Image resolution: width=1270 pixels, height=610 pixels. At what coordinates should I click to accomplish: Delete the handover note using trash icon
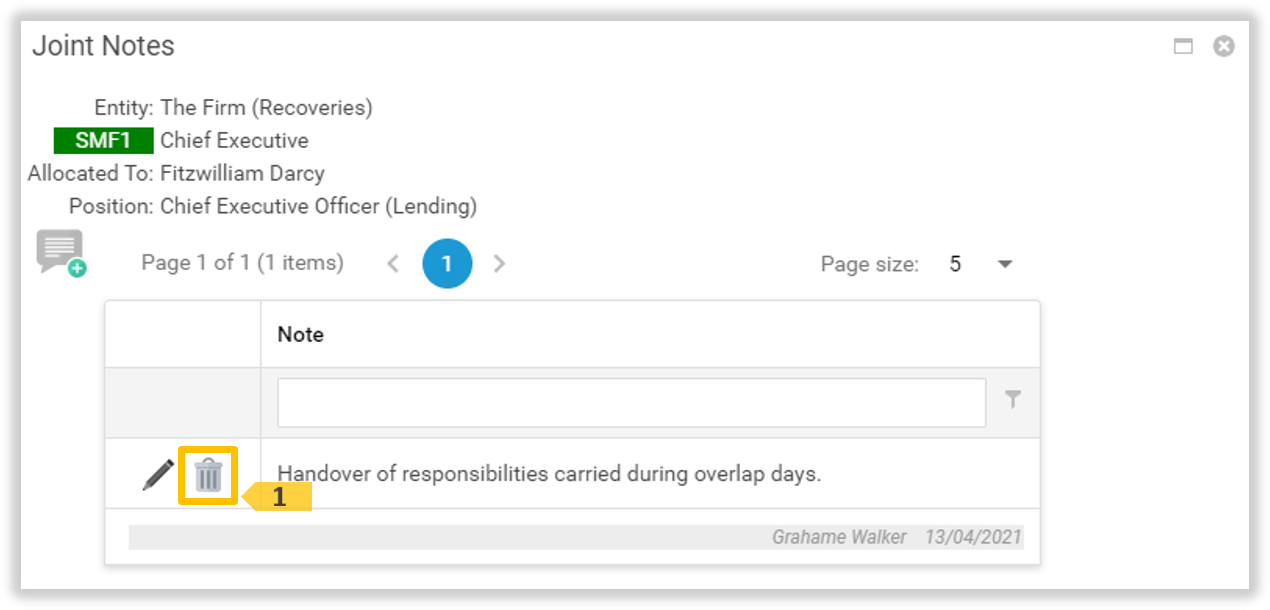coord(208,475)
